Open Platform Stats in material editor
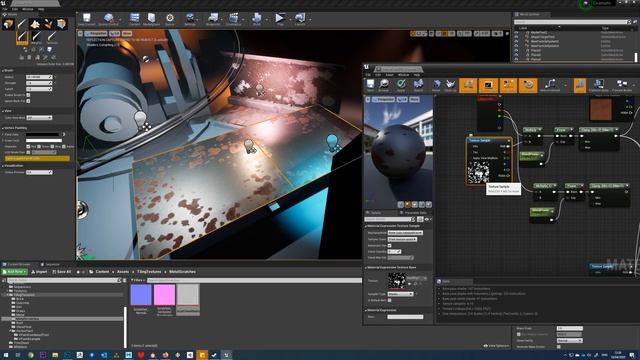Image resolution: width=640 pixels, height=360 pixels. pos(599,85)
